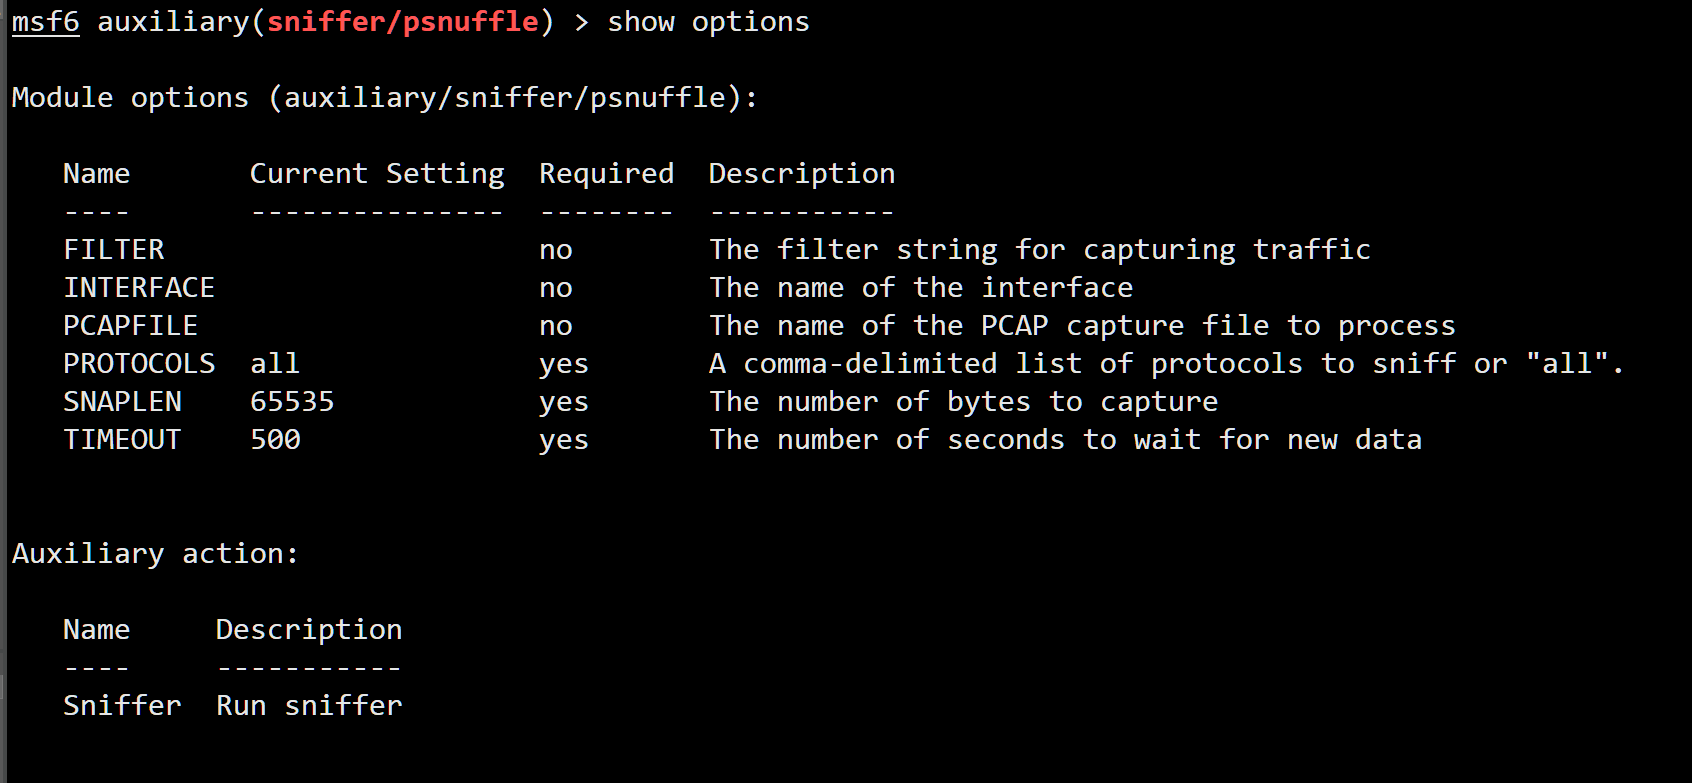
Task: Click the INTERFACE option name
Action: coord(139,288)
